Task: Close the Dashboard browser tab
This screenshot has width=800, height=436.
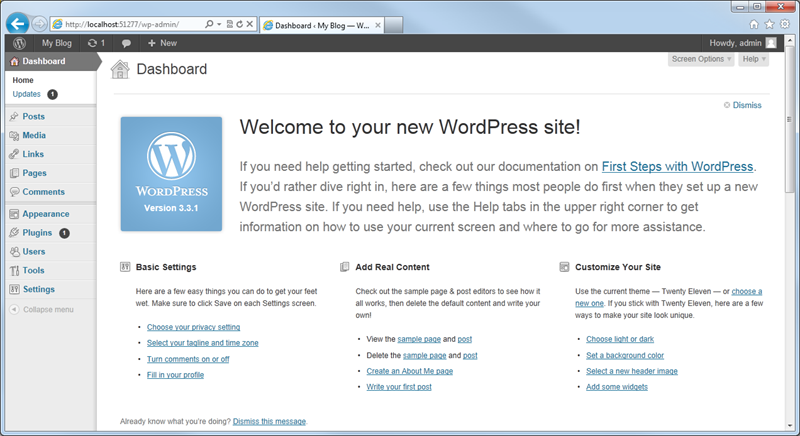Action: [x=378, y=25]
